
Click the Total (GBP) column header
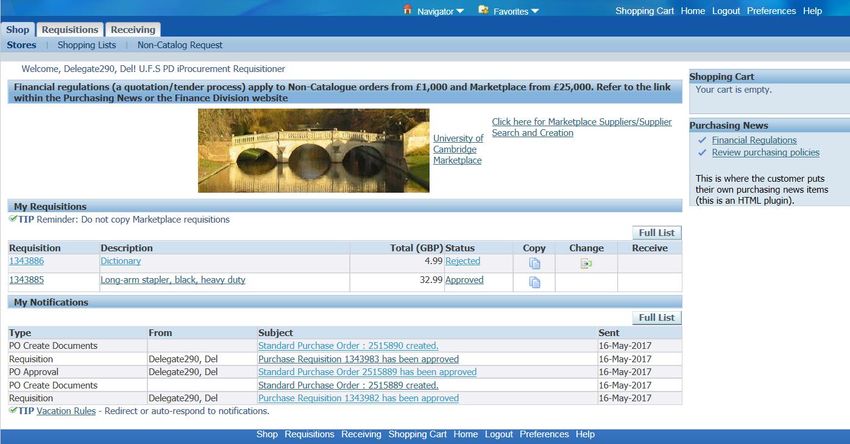[416, 248]
